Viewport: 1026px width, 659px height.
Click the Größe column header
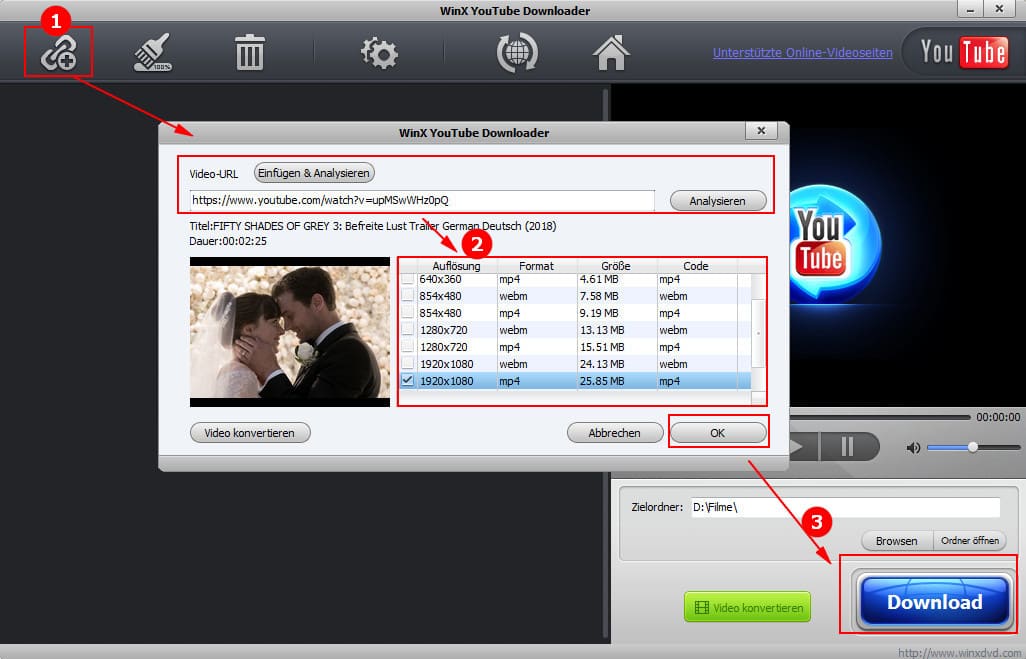coord(616,266)
